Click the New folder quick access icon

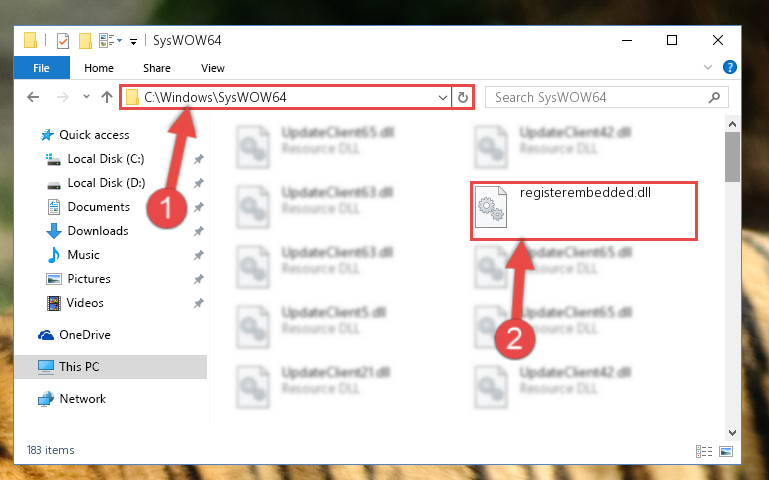point(85,41)
